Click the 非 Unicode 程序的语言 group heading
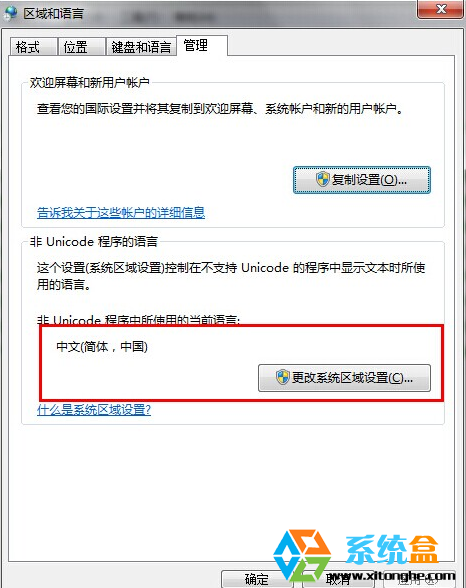This screenshot has height=588, width=466. click(94, 242)
